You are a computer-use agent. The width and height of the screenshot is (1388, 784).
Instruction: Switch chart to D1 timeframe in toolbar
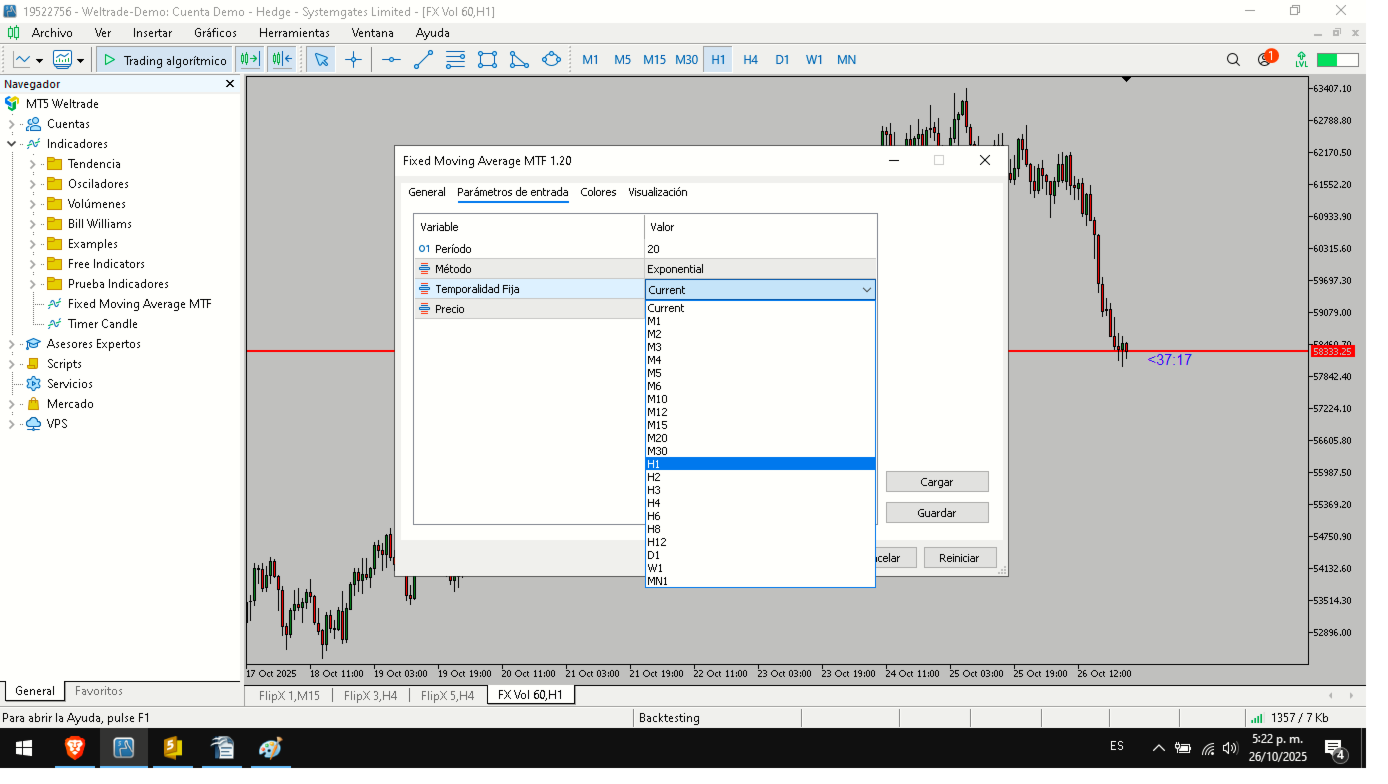pyautogui.click(x=782, y=60)
